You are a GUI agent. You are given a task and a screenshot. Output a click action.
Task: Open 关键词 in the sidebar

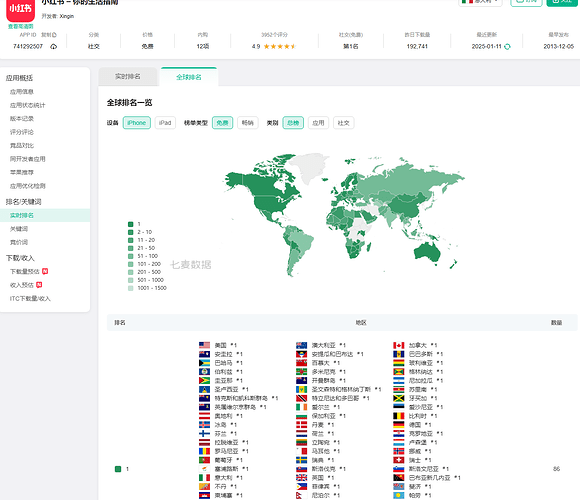[19, 229]
